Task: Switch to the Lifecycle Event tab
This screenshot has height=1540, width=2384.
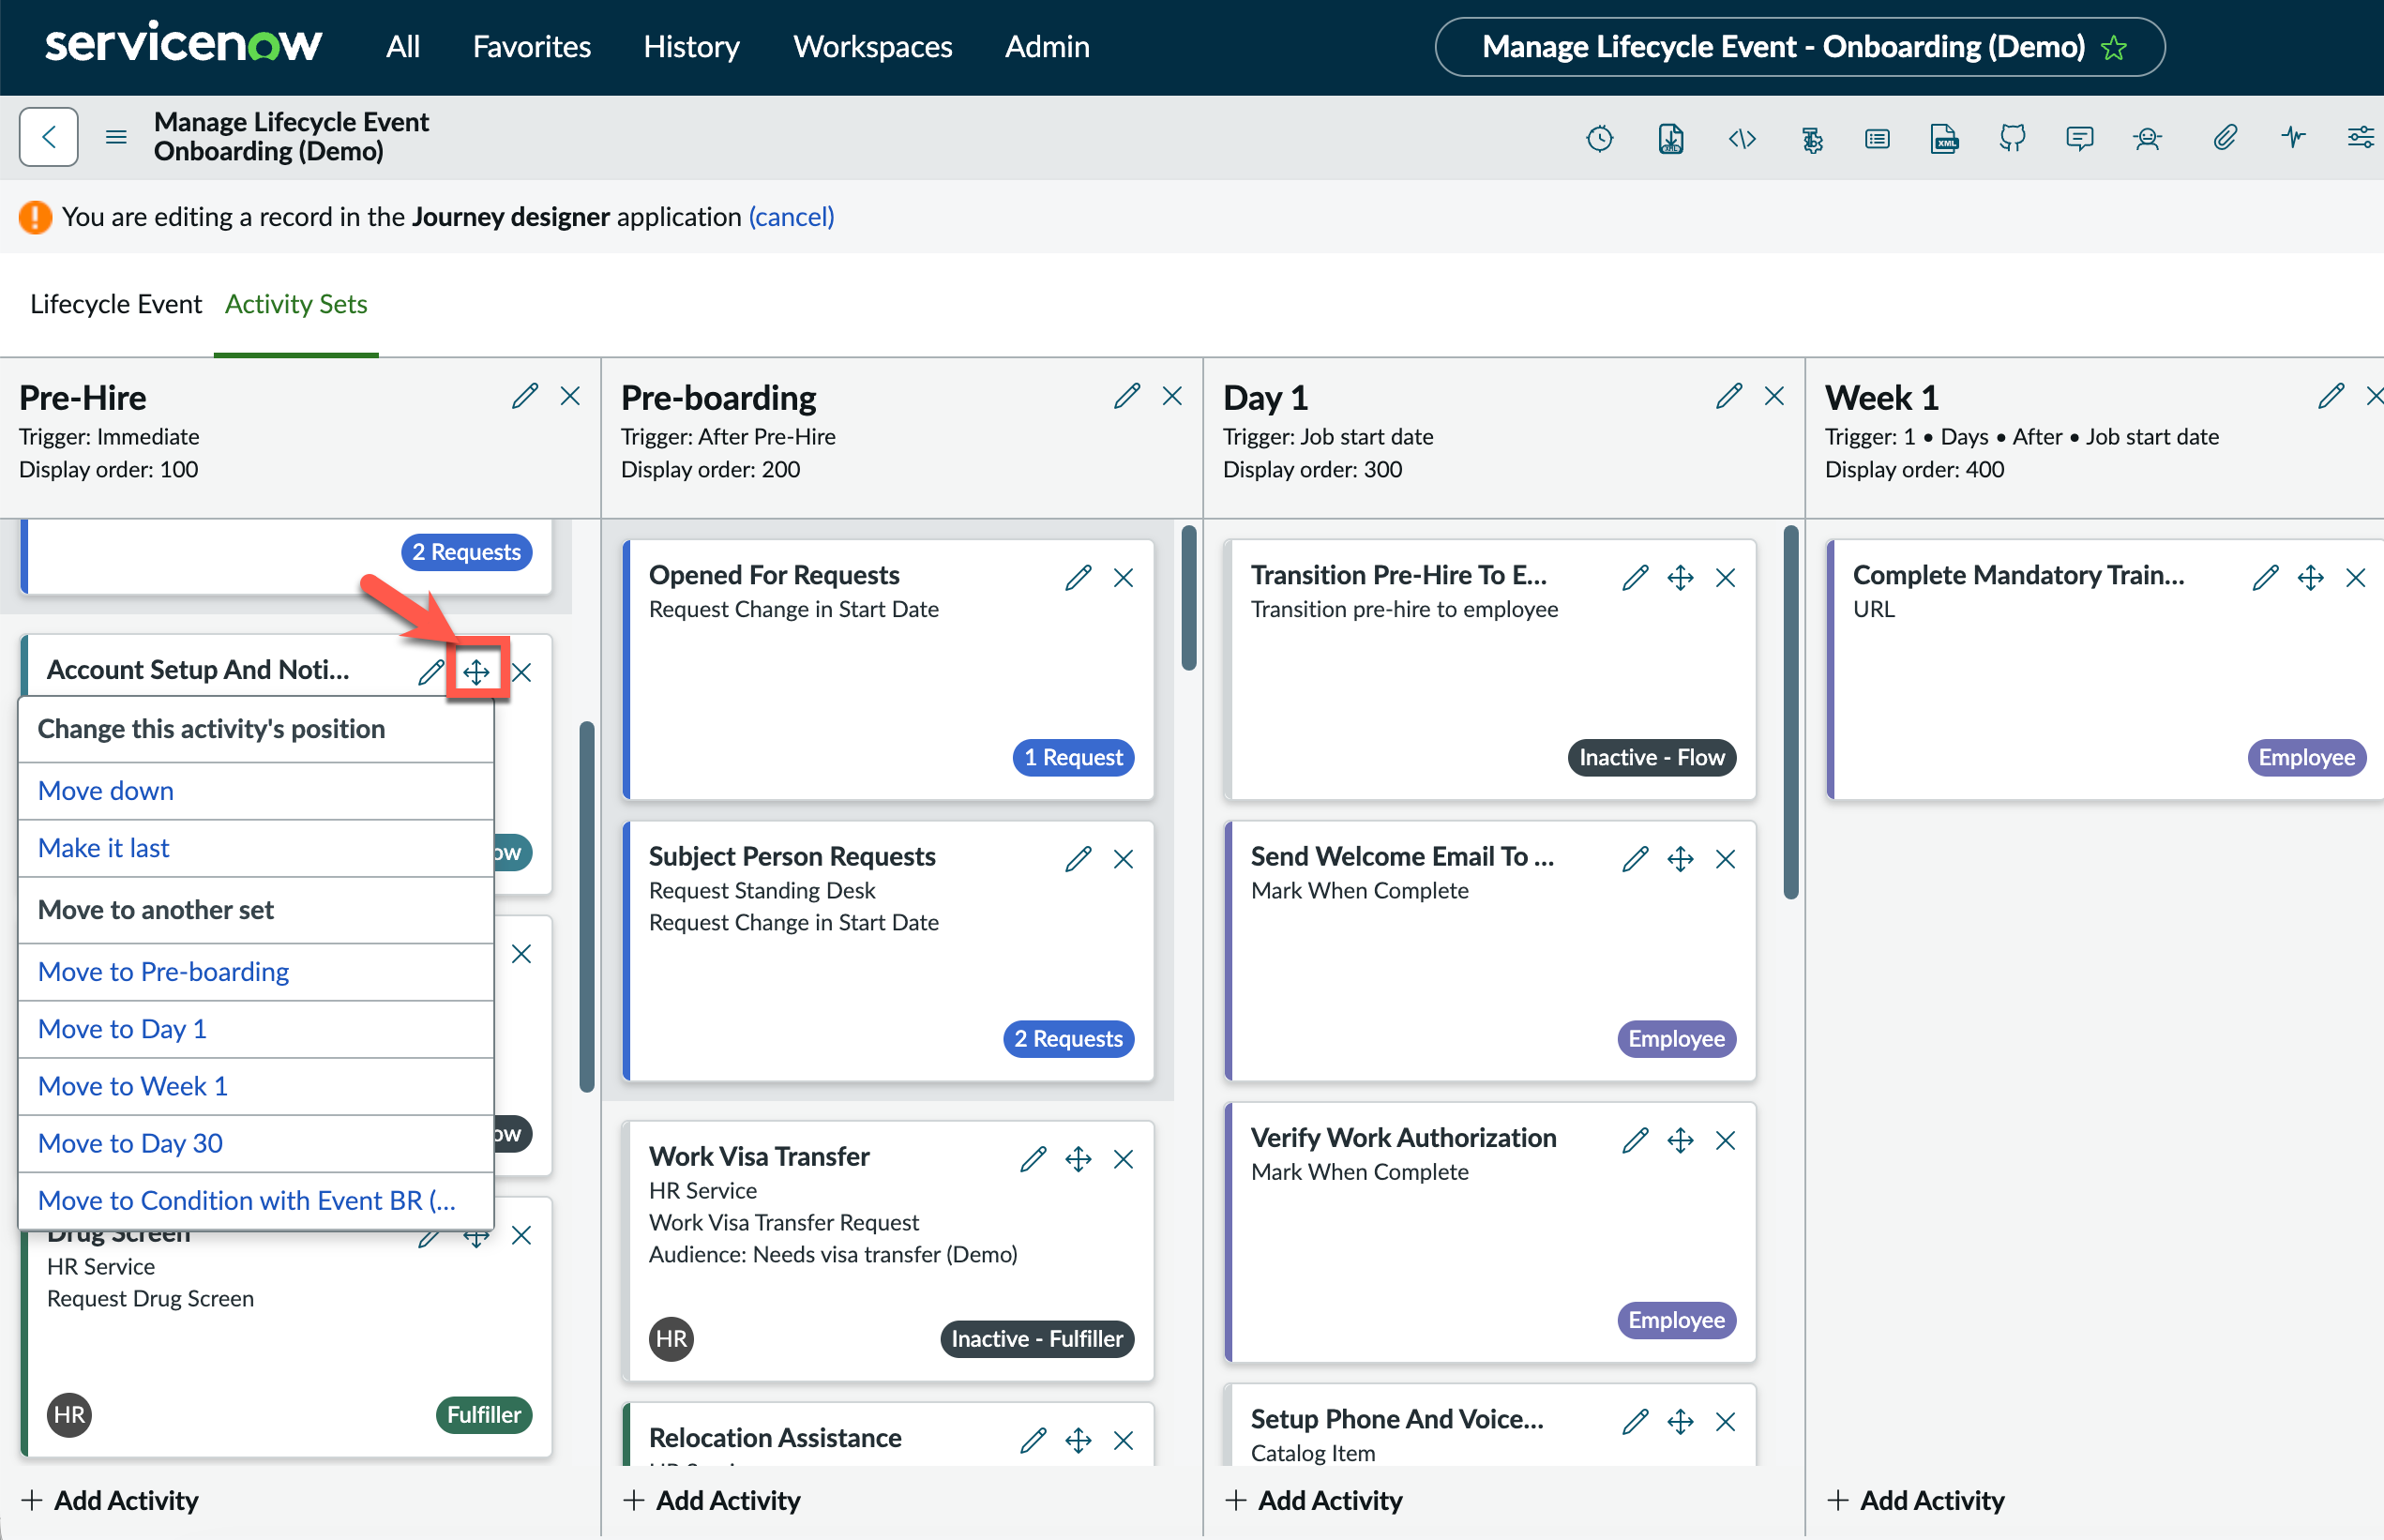Action: 116,303
